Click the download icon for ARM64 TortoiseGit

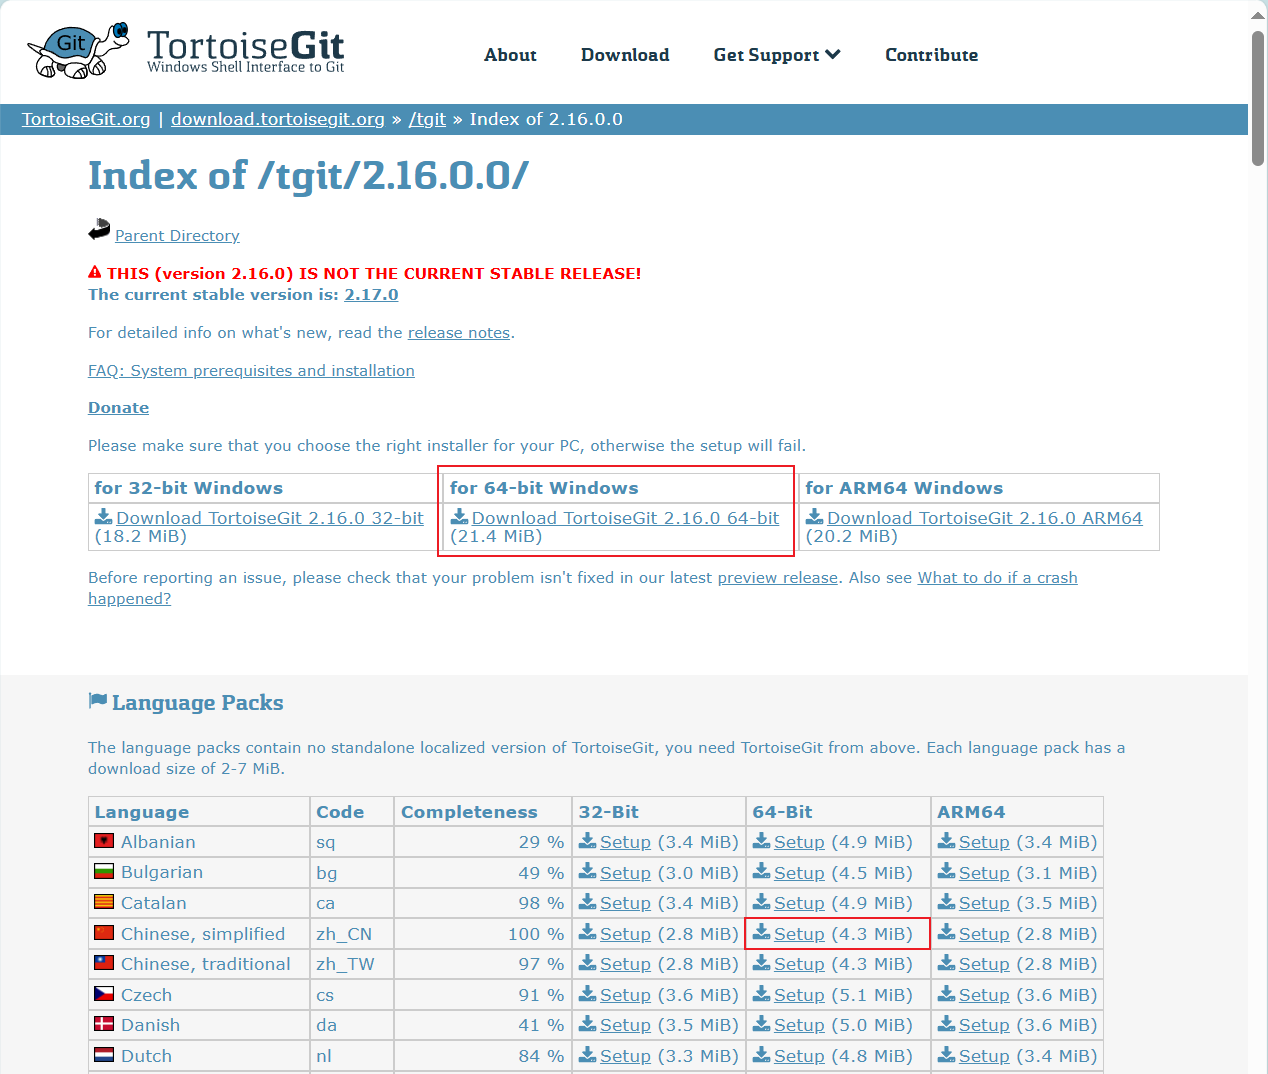pyautogui.click(x=815, y=517)
